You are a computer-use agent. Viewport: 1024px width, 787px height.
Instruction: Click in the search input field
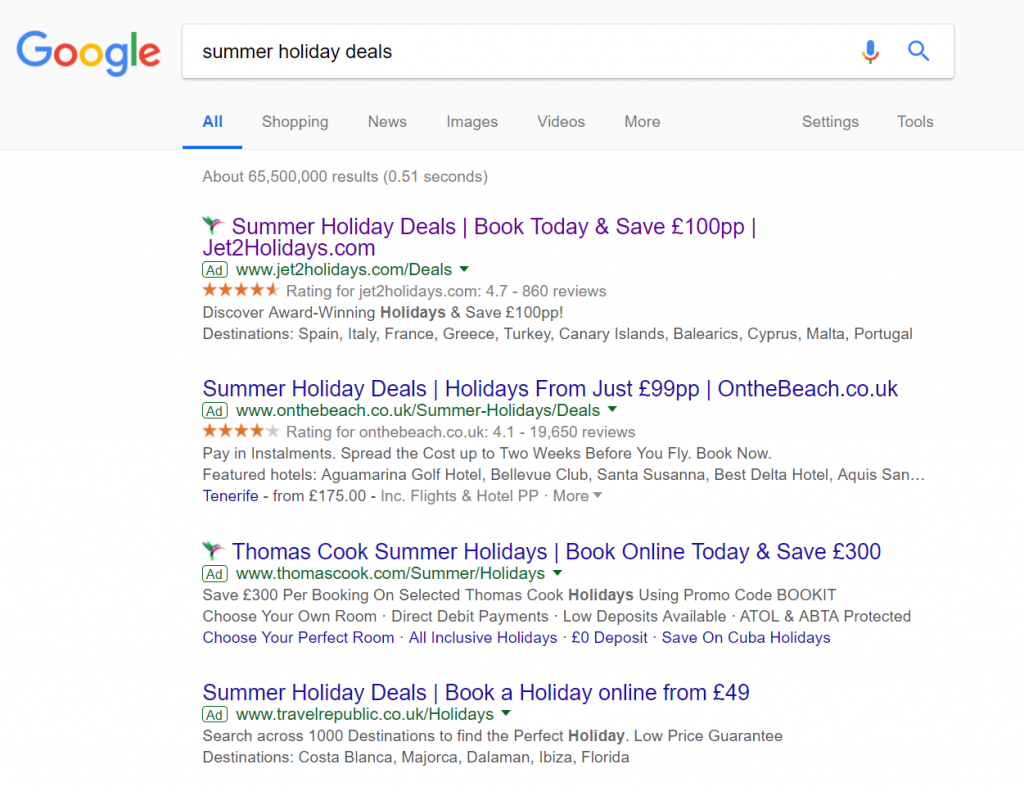[x=522, y=52]
